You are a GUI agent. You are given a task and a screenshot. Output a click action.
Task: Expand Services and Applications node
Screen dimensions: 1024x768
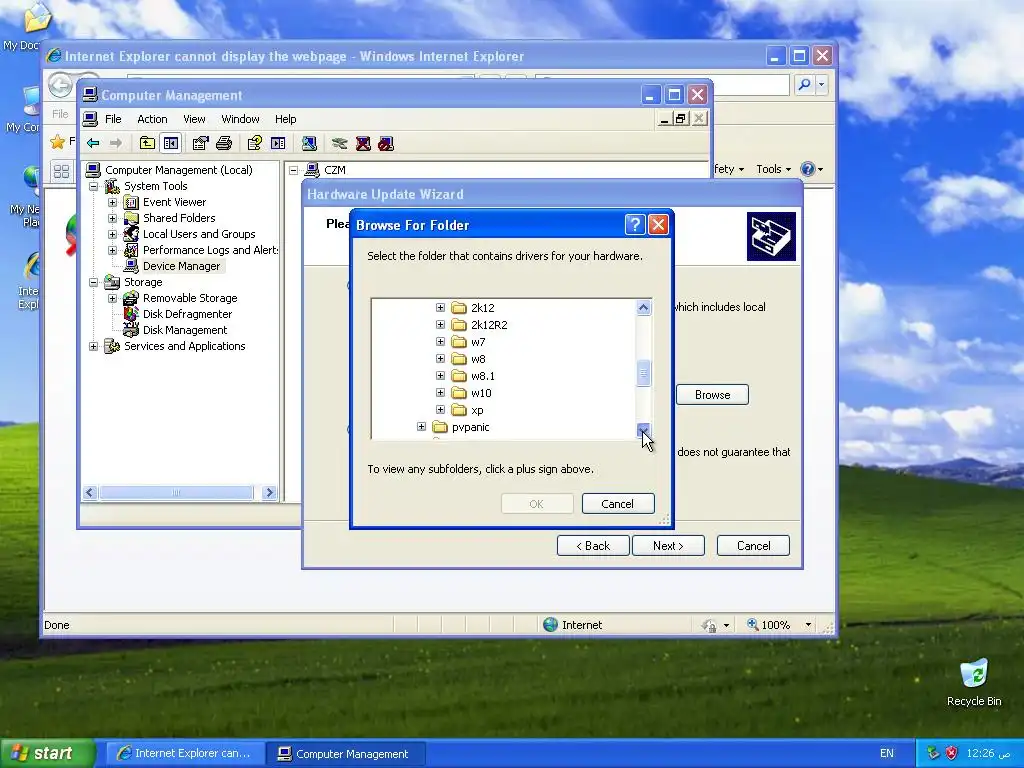coord(93,346)
